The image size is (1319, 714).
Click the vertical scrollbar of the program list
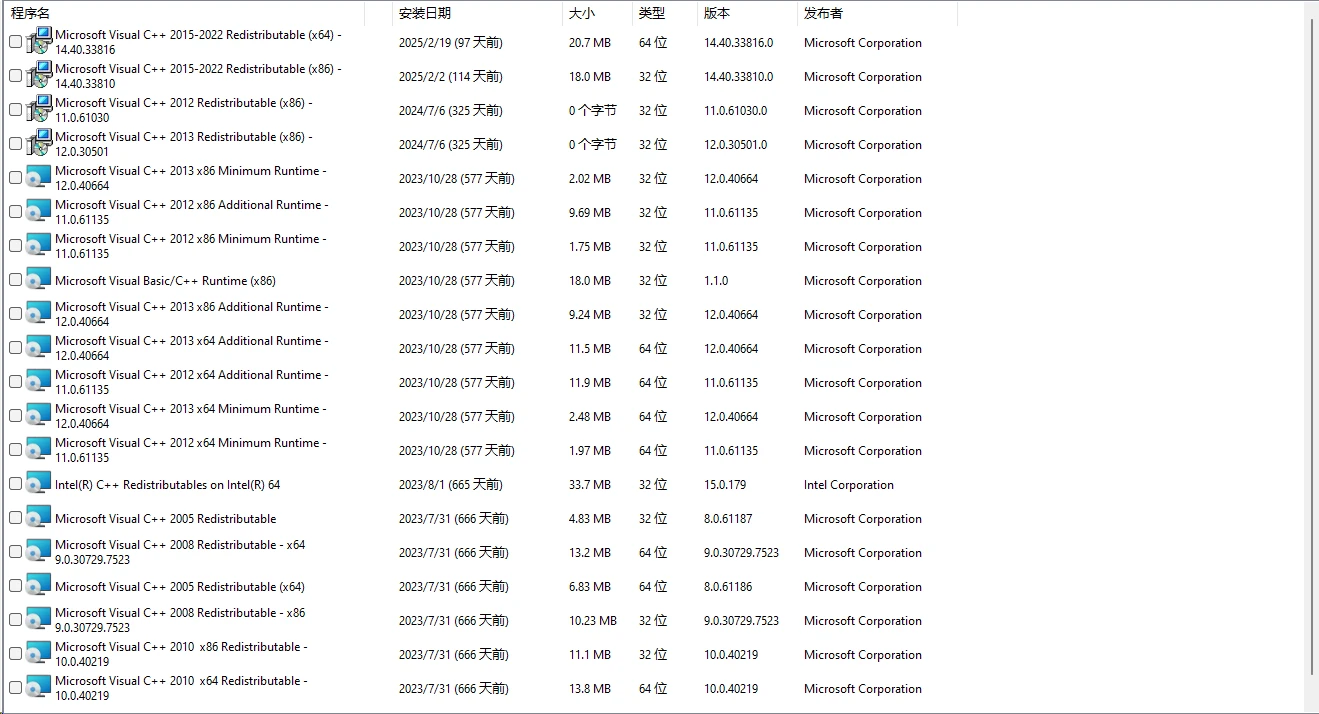(1311, 345)
